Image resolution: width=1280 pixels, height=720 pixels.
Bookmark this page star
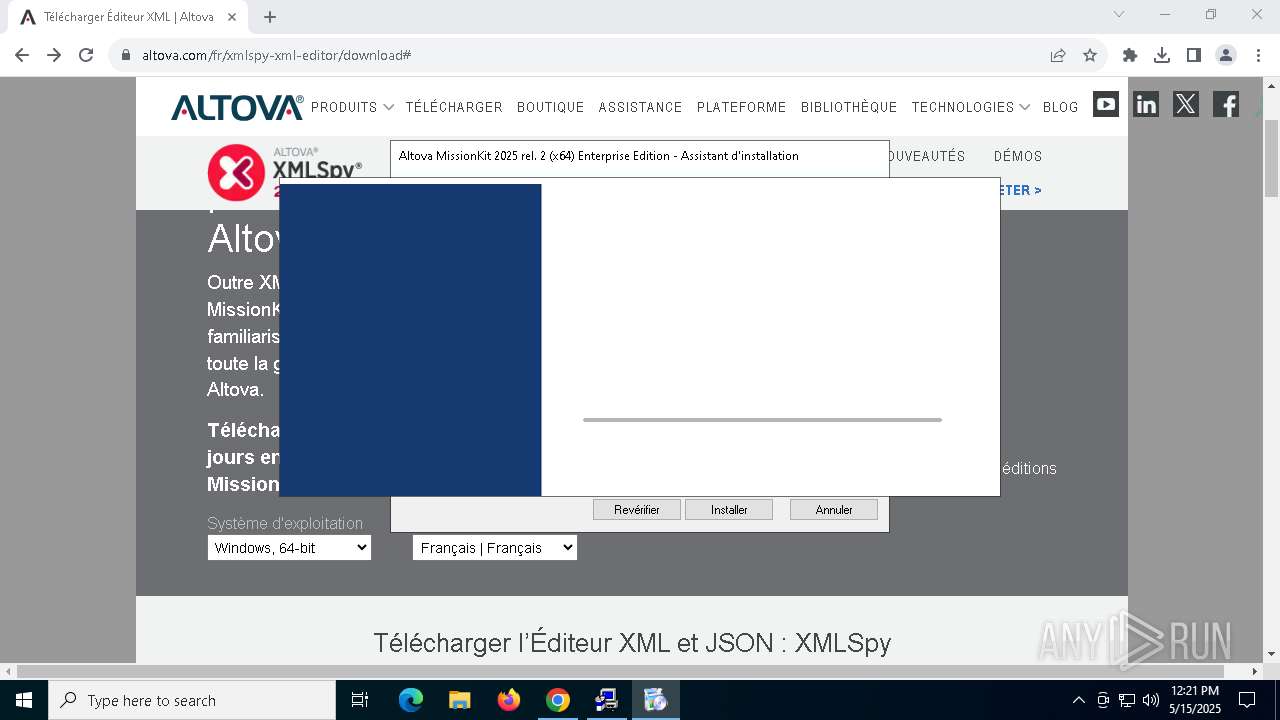pyautogui.click(x=1090, y=55)
